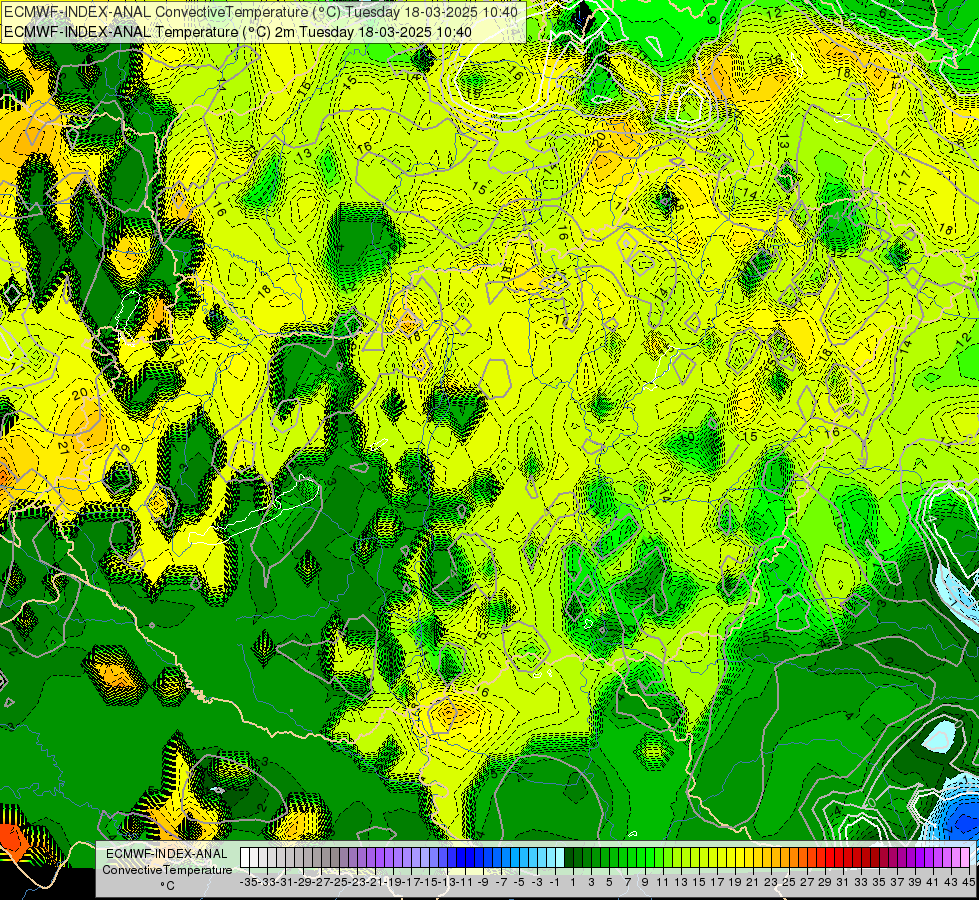The width and height of the screenshot is (979, 900).
Task: Select the pale cyan swatch beside dark green
Action: (x=560, y=858)
